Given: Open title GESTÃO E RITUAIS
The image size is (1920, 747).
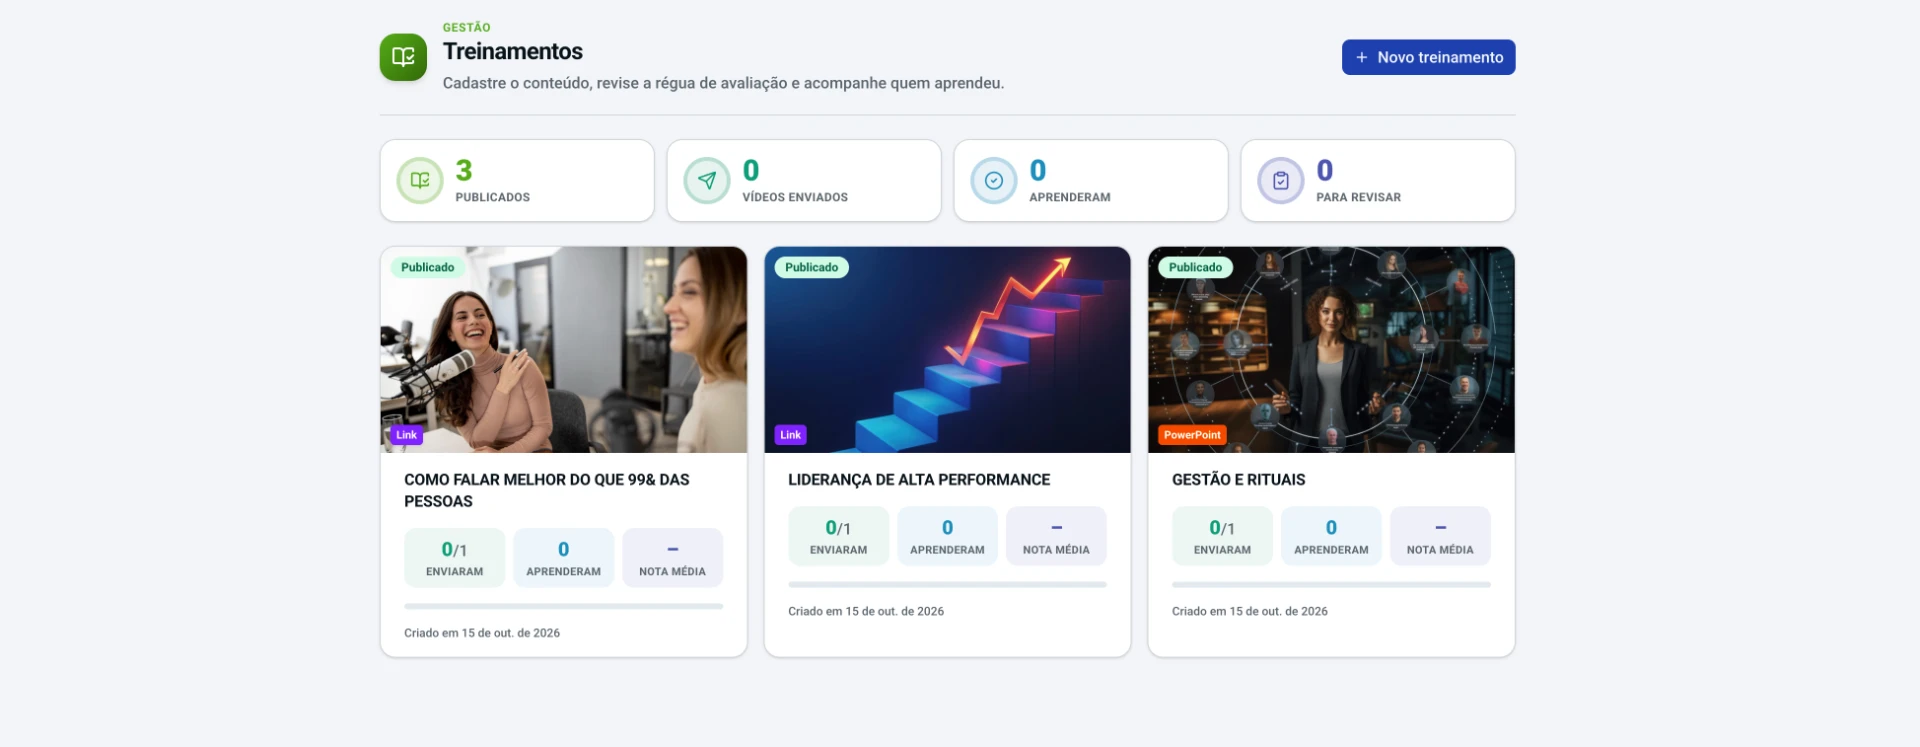Looking at the screenshot, I should (x=1238, y=480).
